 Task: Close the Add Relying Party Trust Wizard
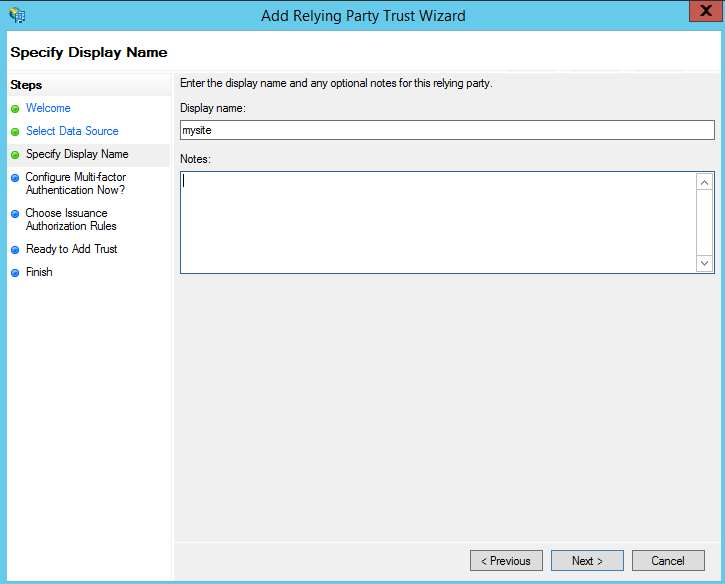[706, 11]
